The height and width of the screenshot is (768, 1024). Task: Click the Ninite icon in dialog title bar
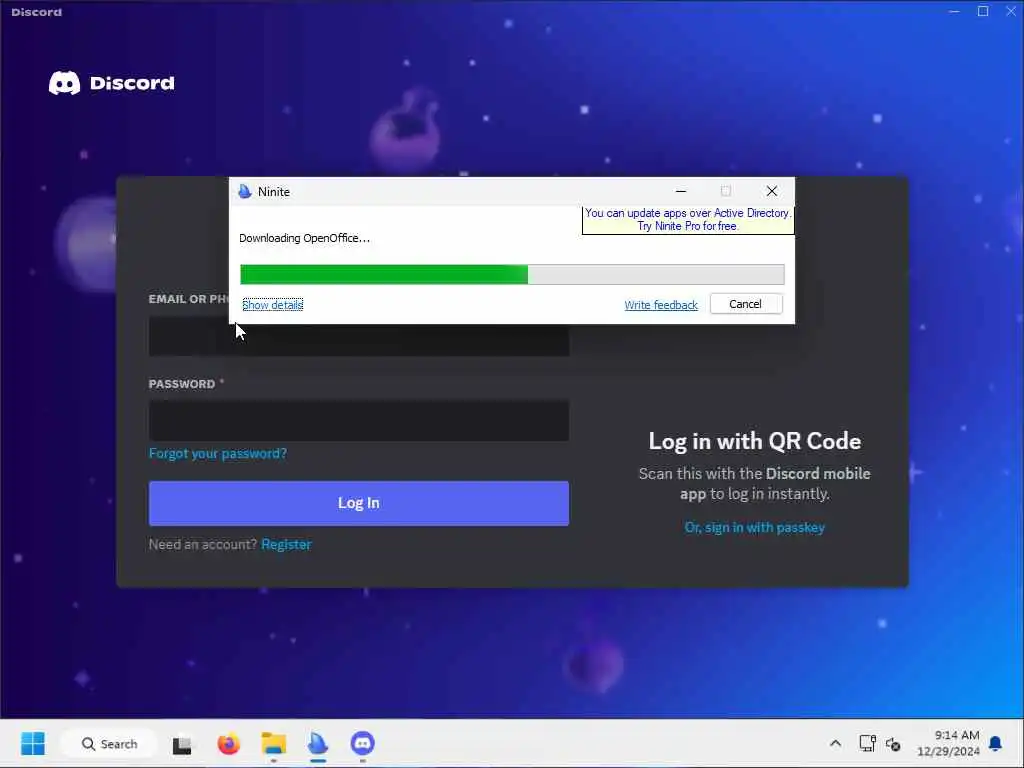245,191
